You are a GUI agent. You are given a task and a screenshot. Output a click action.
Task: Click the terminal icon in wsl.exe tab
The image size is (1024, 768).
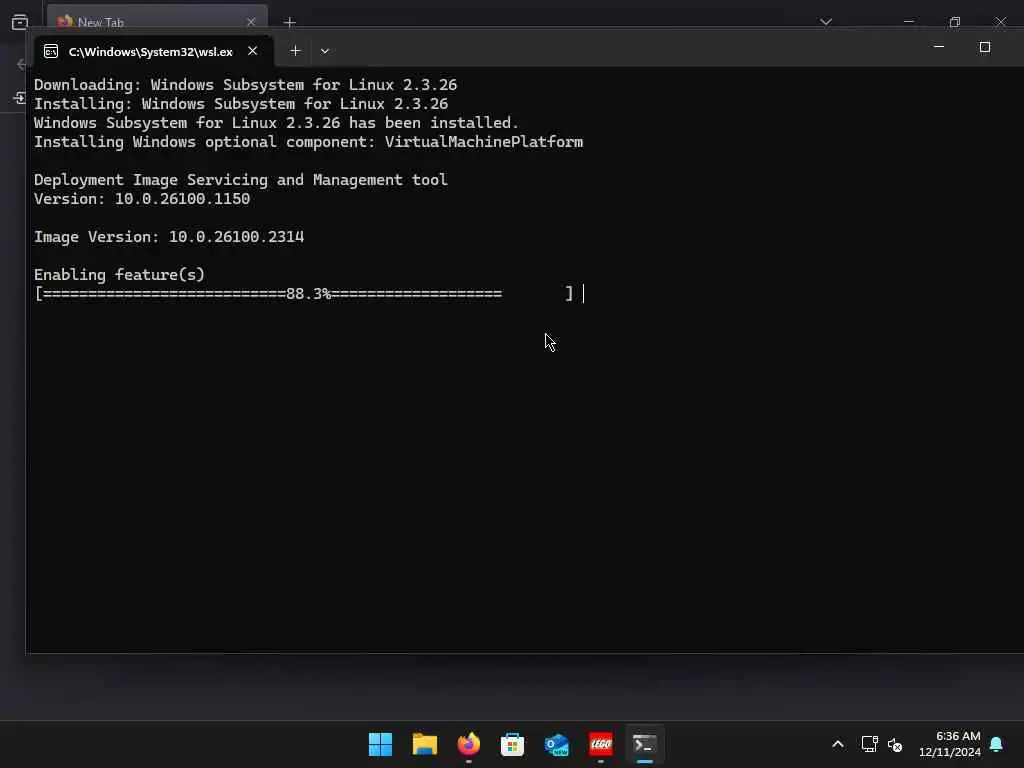pos(51,52)
